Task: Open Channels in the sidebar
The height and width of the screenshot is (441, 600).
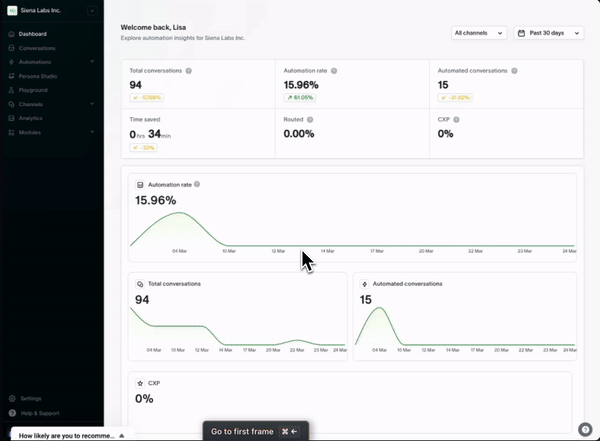Action: [x=31, y=105]
